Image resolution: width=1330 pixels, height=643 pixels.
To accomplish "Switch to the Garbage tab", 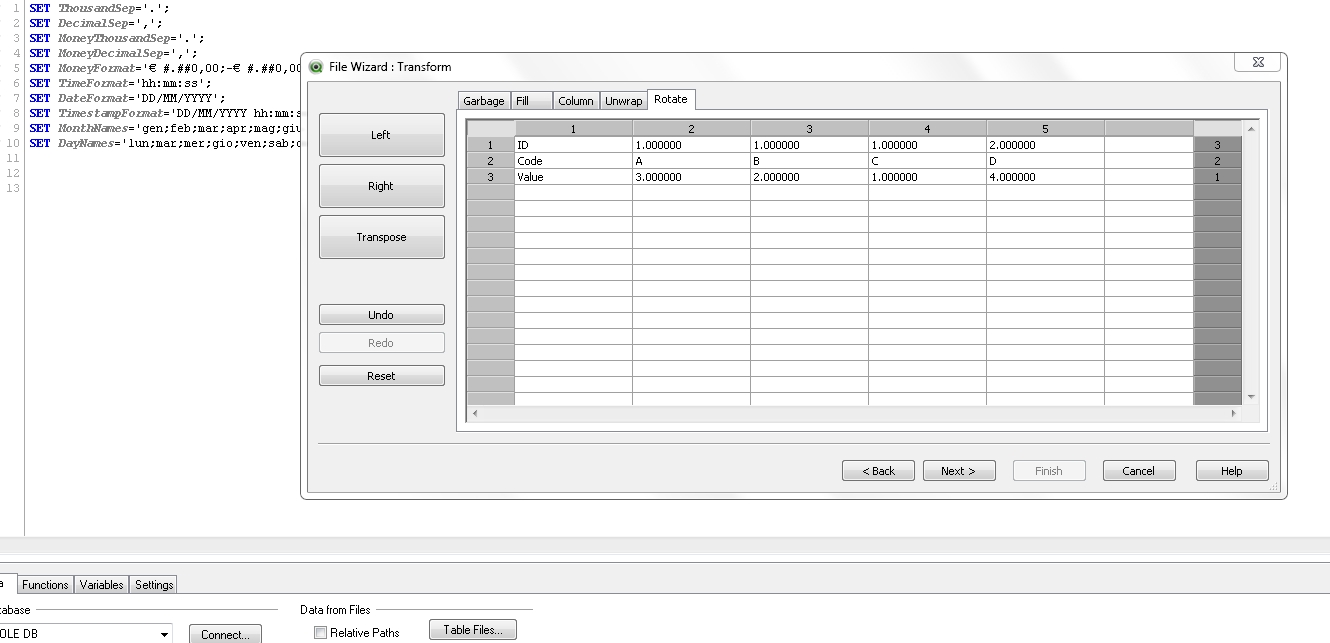I will pos(484,101).
